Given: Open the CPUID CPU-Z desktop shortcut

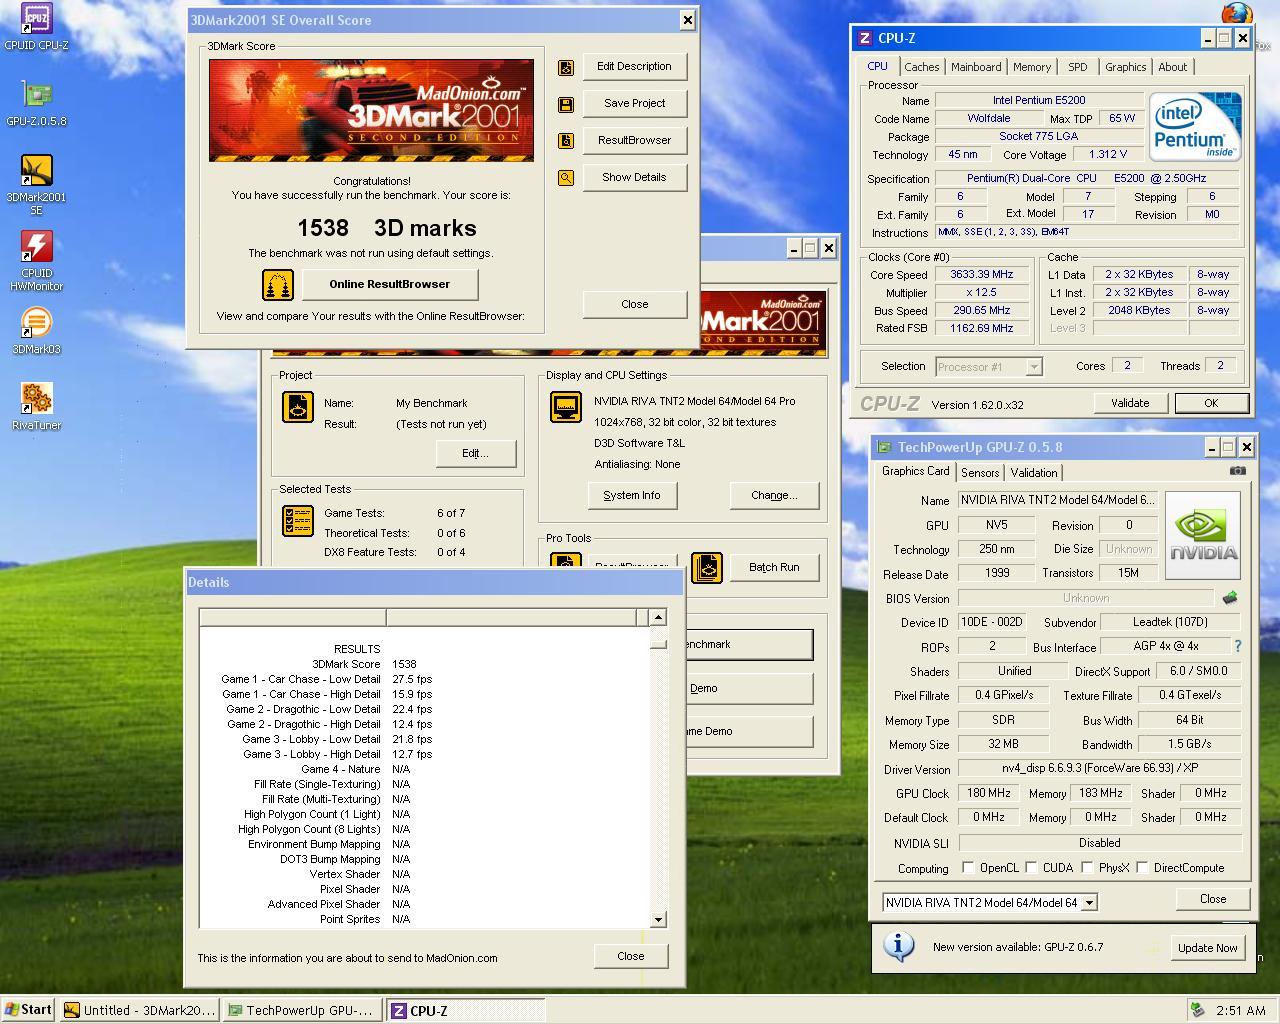Looking at the screenshot, I should (x=36, y=19).
